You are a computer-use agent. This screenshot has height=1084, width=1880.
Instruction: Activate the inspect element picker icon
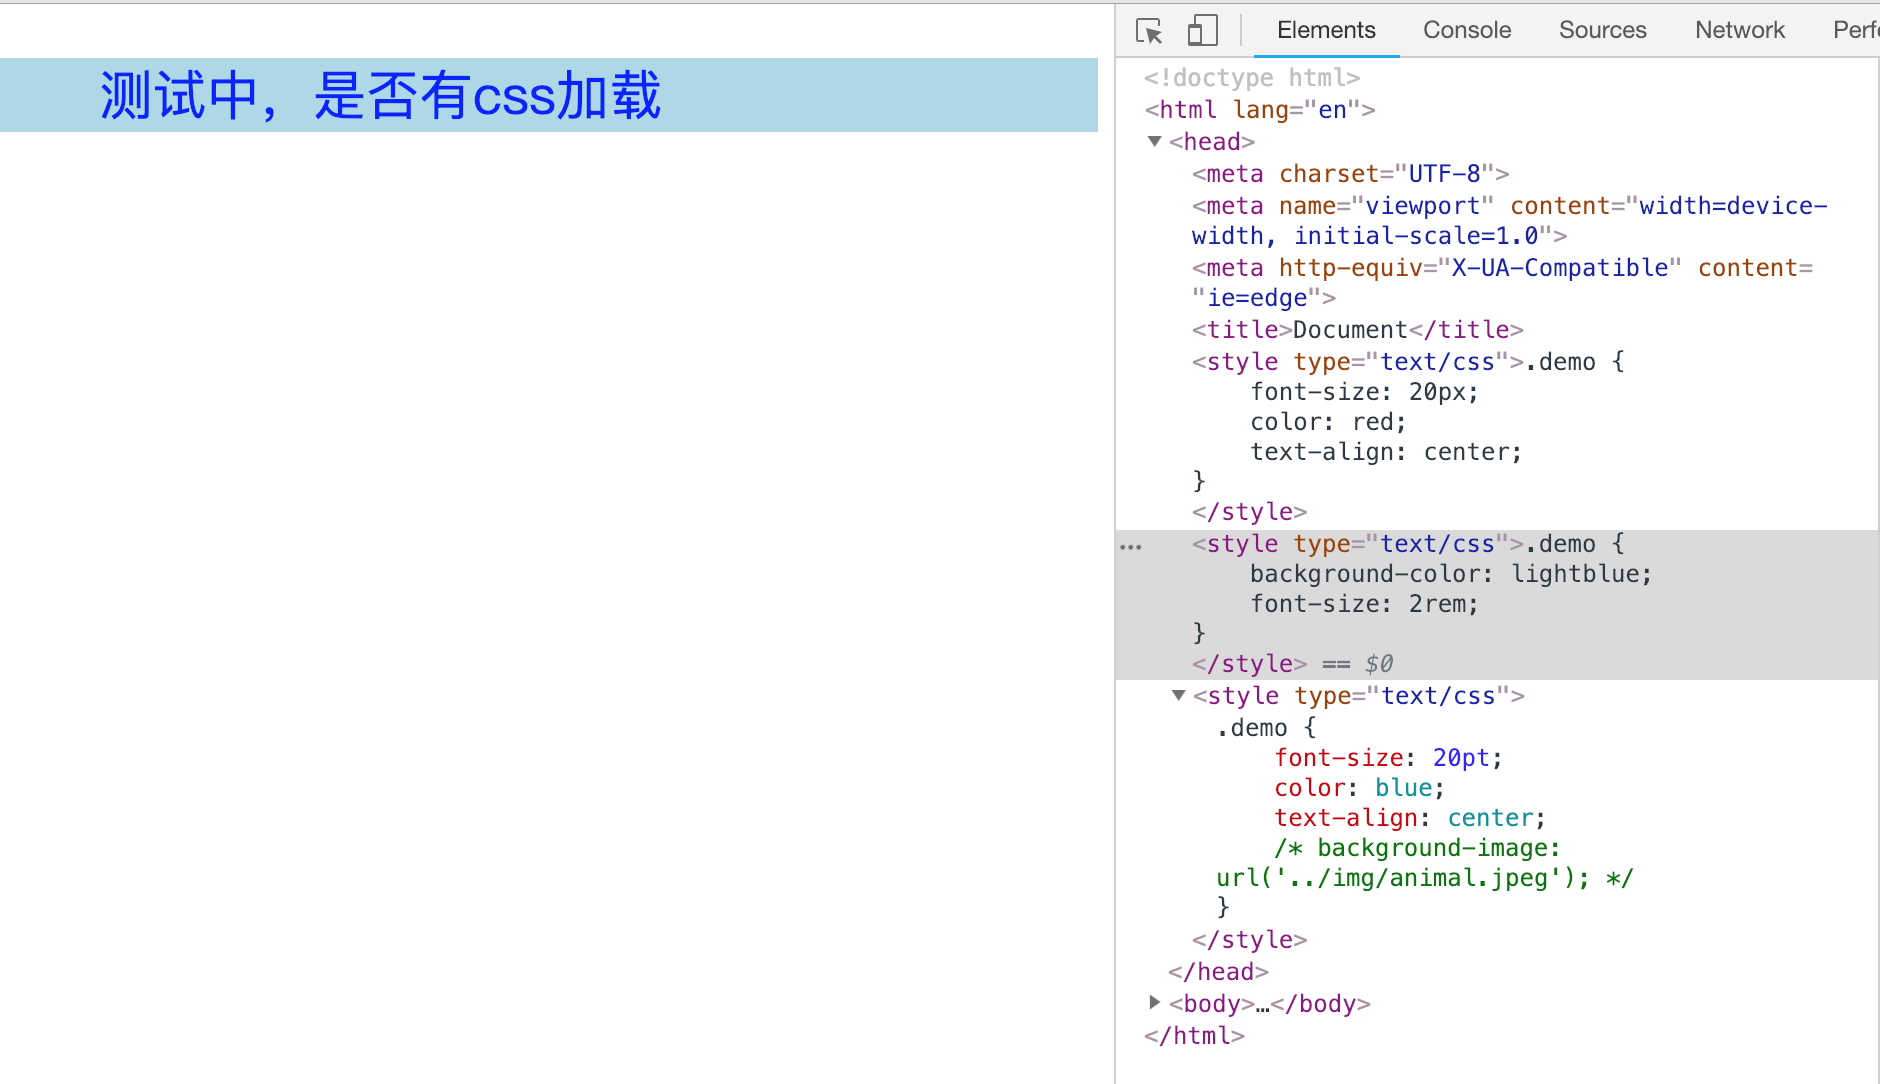[x=1150, y=31]
